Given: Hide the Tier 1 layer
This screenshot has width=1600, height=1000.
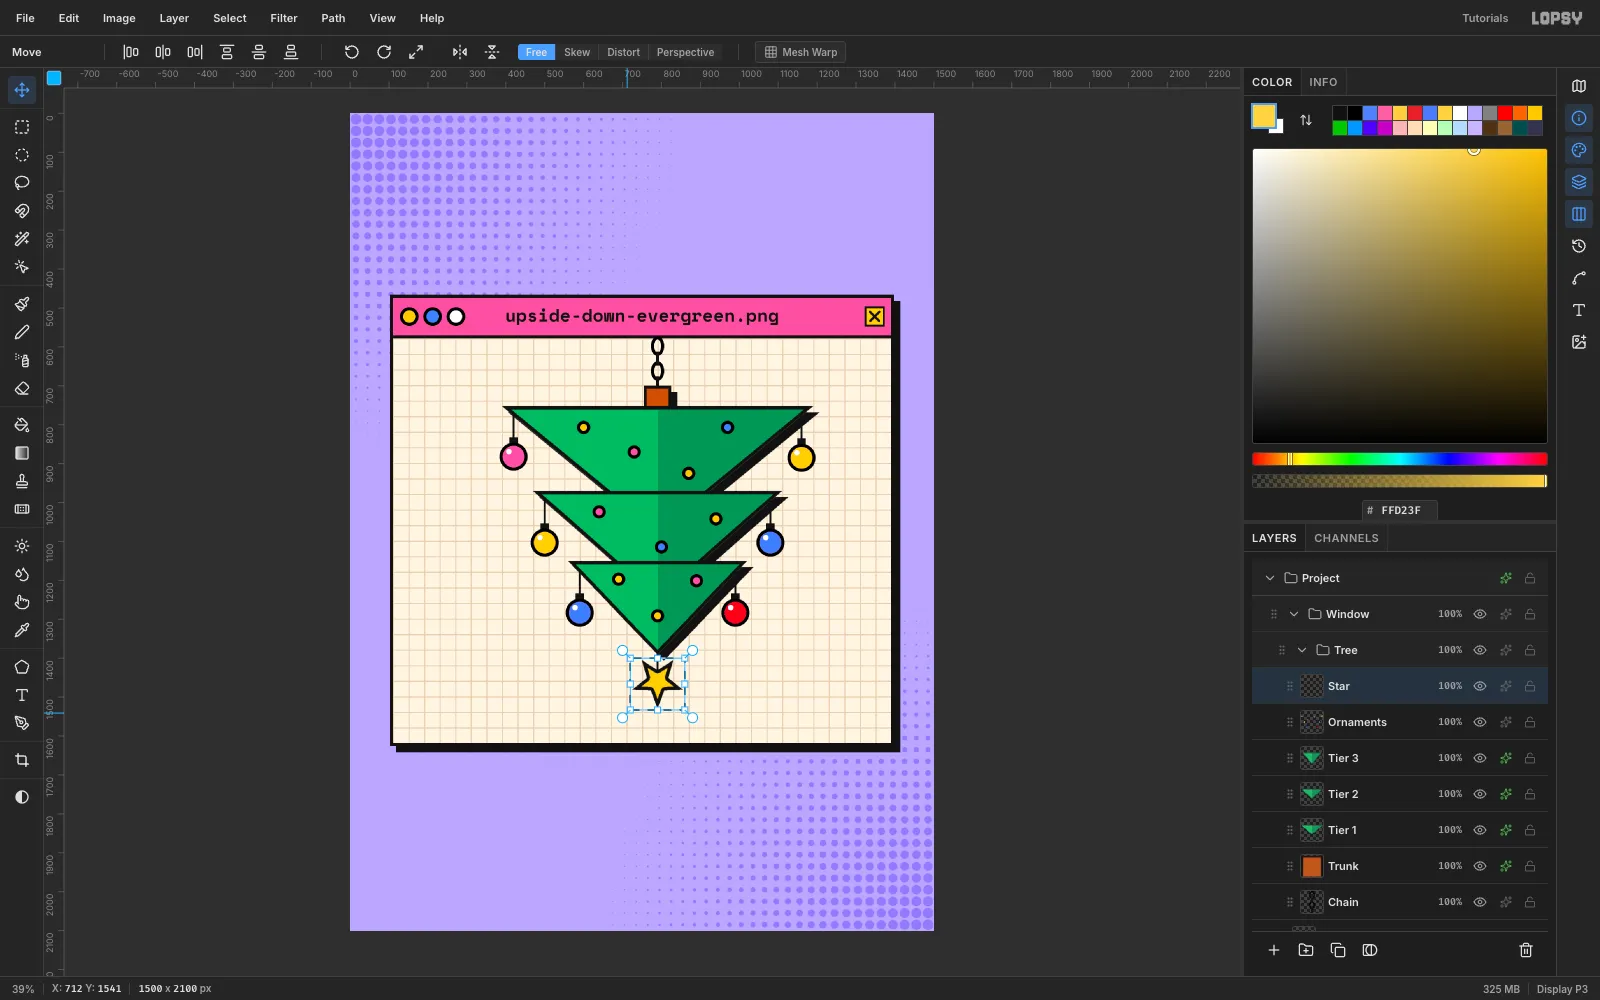Looking at the screenshot, I should [1480, 830].
